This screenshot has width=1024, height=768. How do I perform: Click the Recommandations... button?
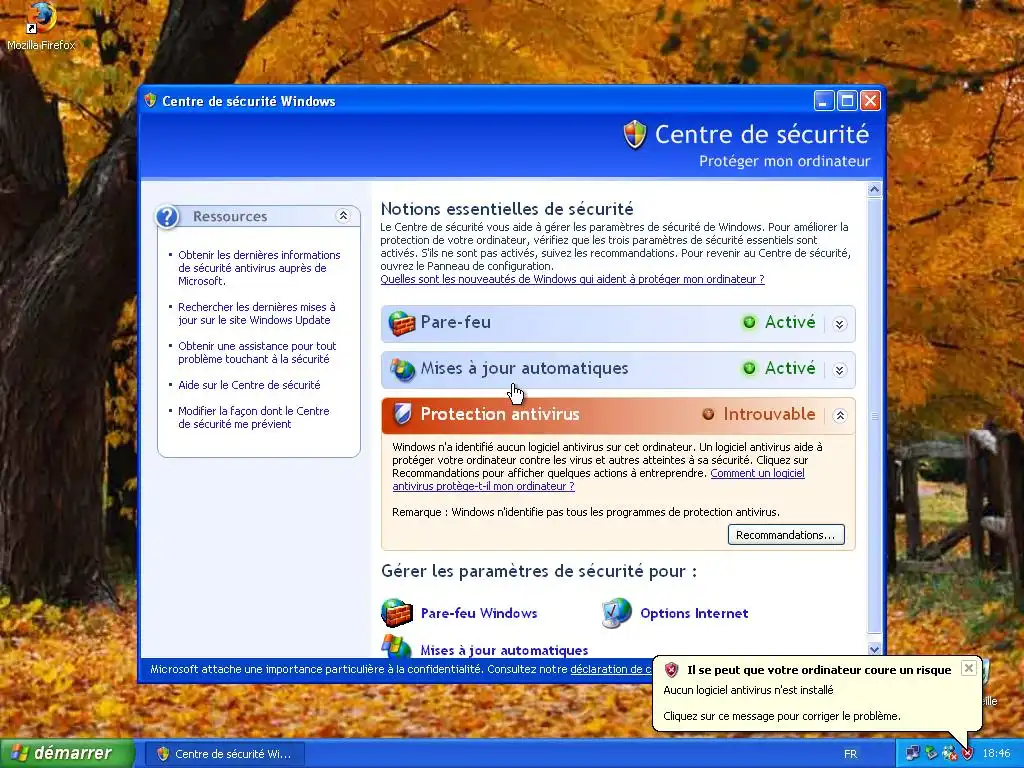pyautogui.click(x=786, y=535)
